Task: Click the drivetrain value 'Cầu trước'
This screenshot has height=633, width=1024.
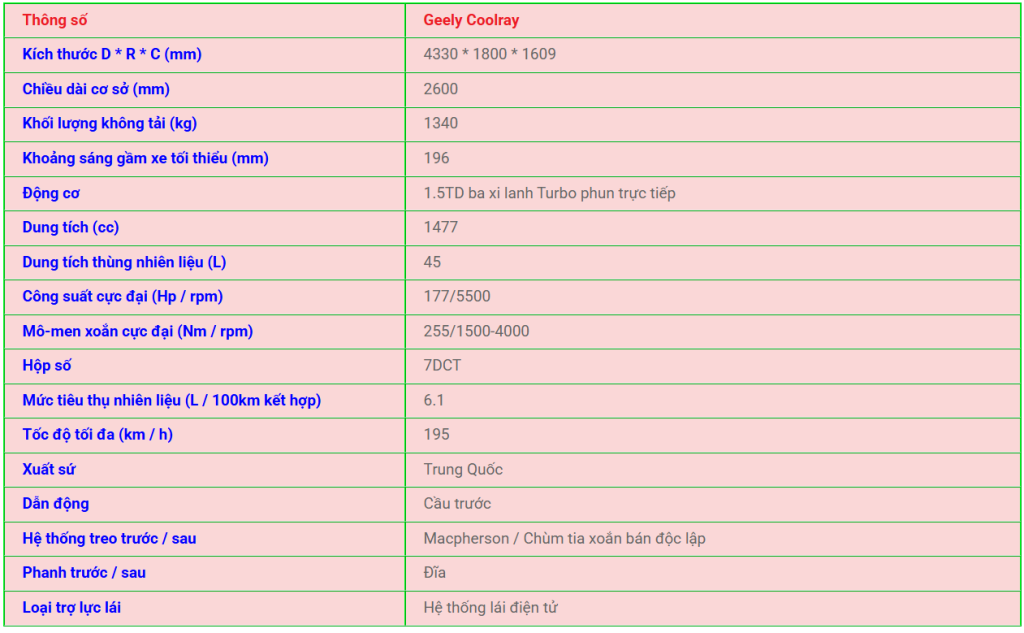Action: coord(457,503)
